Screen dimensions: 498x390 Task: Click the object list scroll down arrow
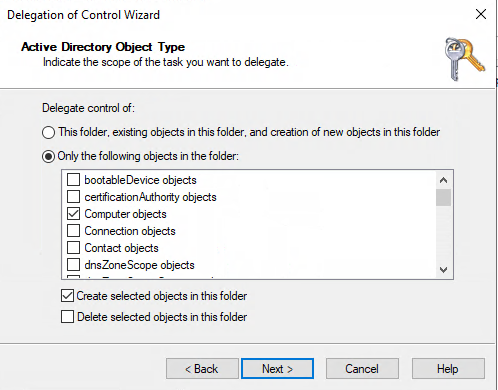click(x=443, y=269)
